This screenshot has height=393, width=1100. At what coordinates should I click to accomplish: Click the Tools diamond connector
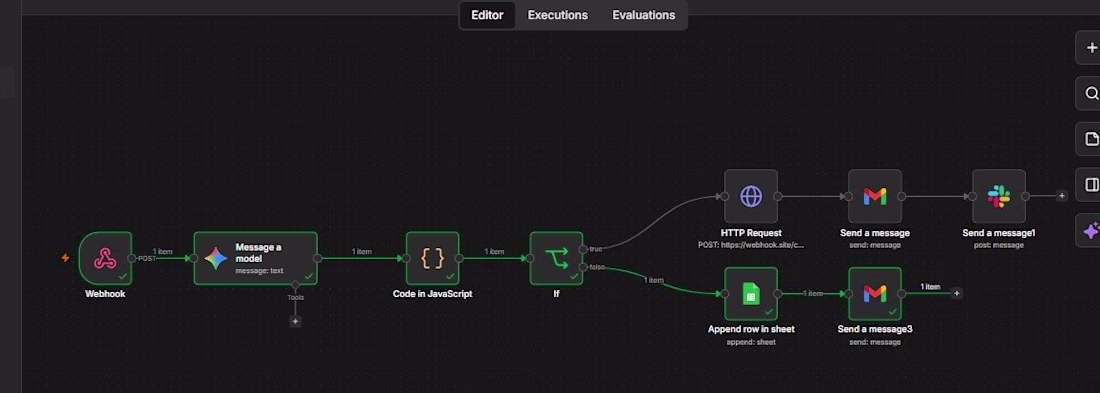(x=295, y=285)
